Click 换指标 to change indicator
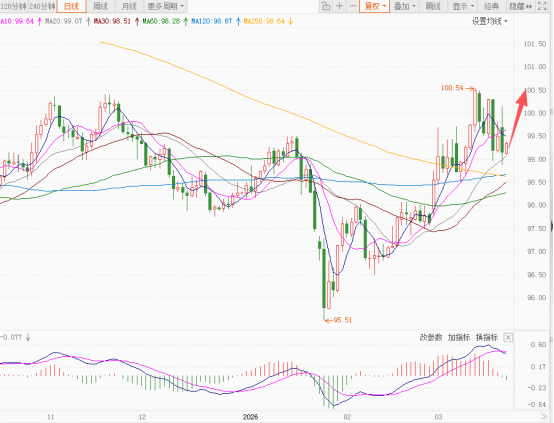Screen dimensions: 554x423 tap(487, 337)
